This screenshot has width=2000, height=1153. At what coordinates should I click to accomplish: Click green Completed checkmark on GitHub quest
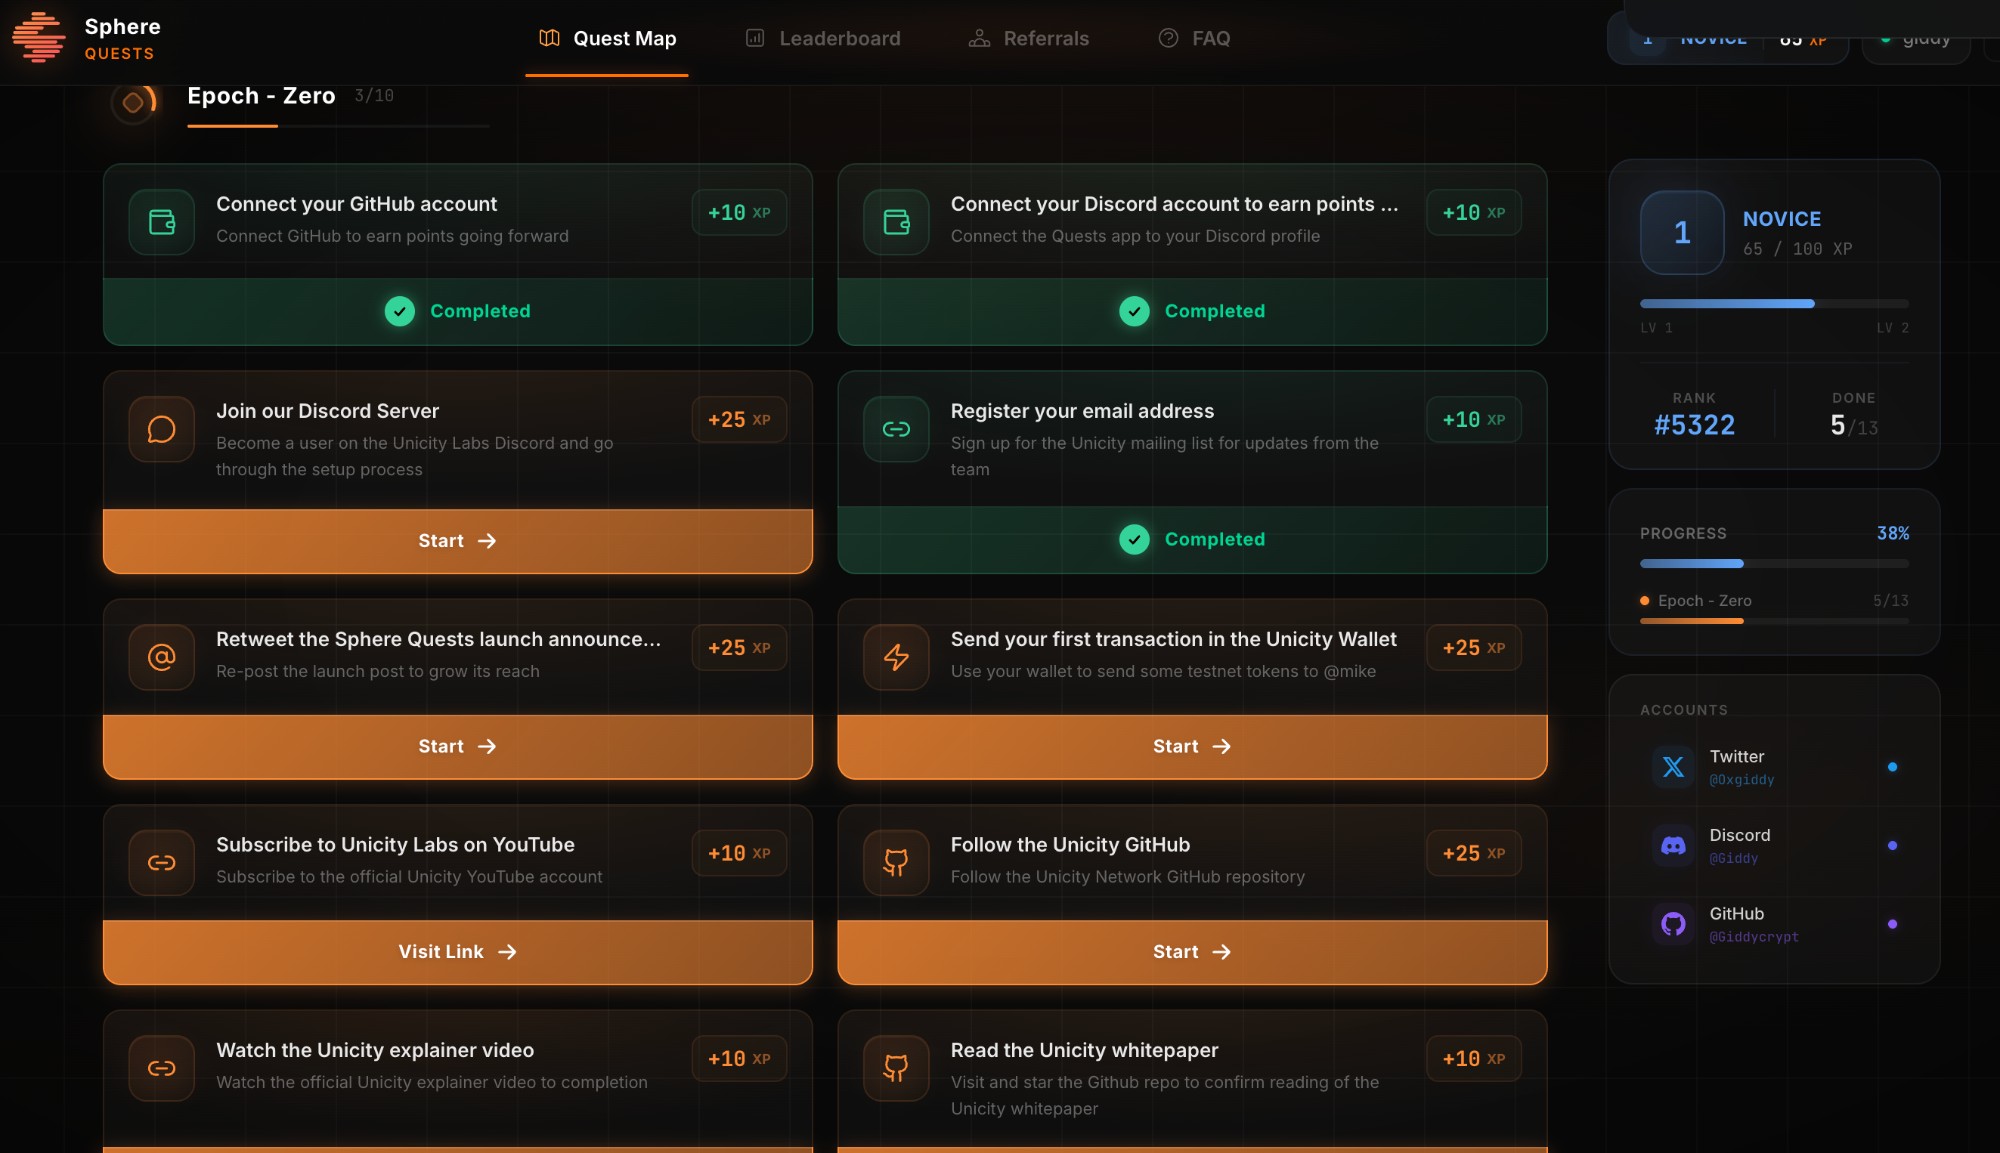[399, 311]
